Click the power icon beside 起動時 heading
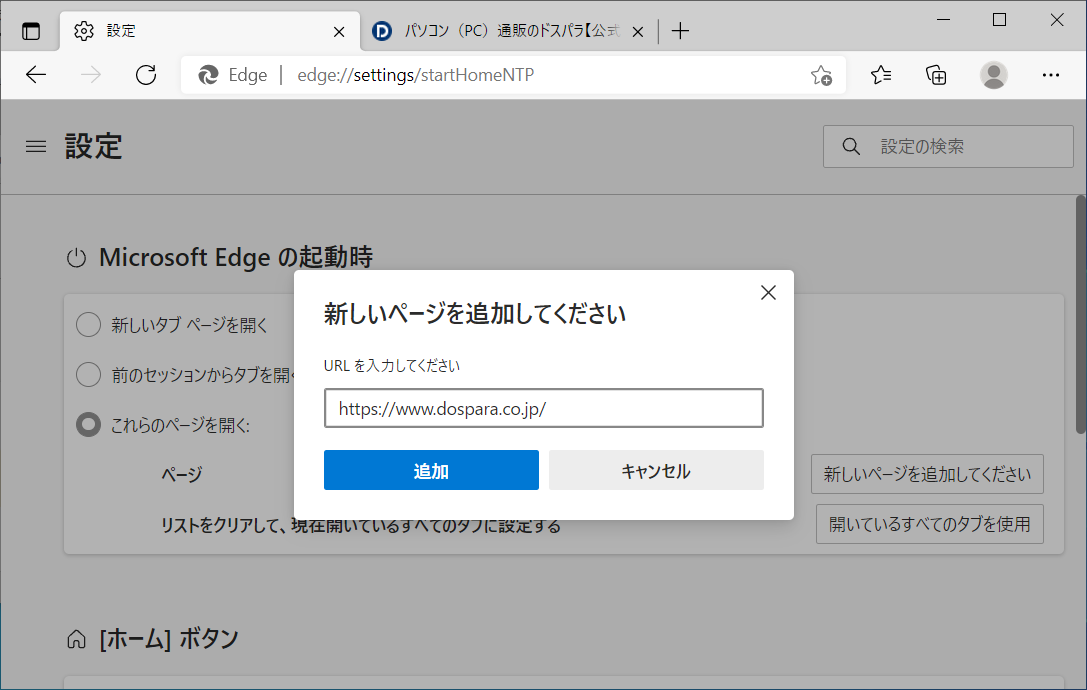This screenshot has height=690, width=1087. [76, 258]
